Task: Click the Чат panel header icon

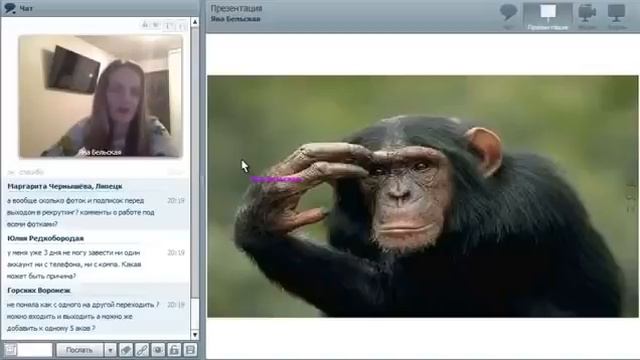Action: (9, 8)
